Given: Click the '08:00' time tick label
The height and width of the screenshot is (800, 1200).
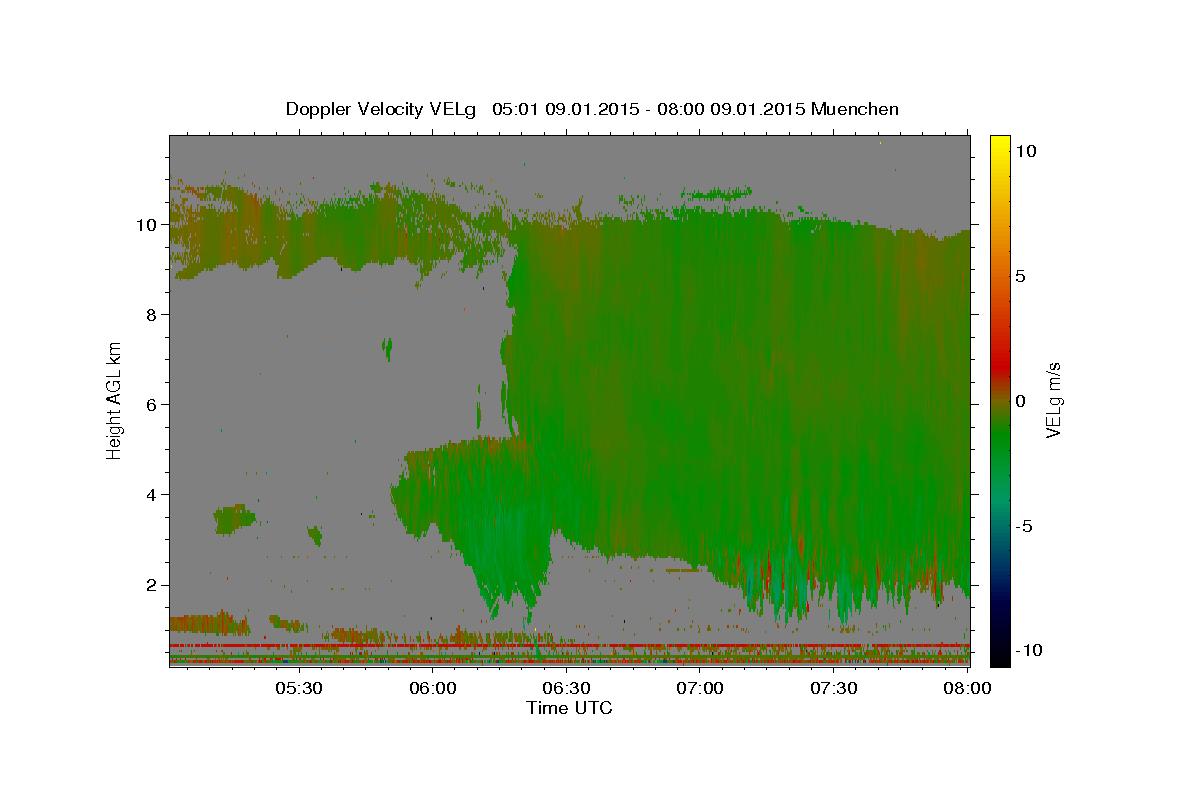Looking at the screenshot, I should [967, 688].
